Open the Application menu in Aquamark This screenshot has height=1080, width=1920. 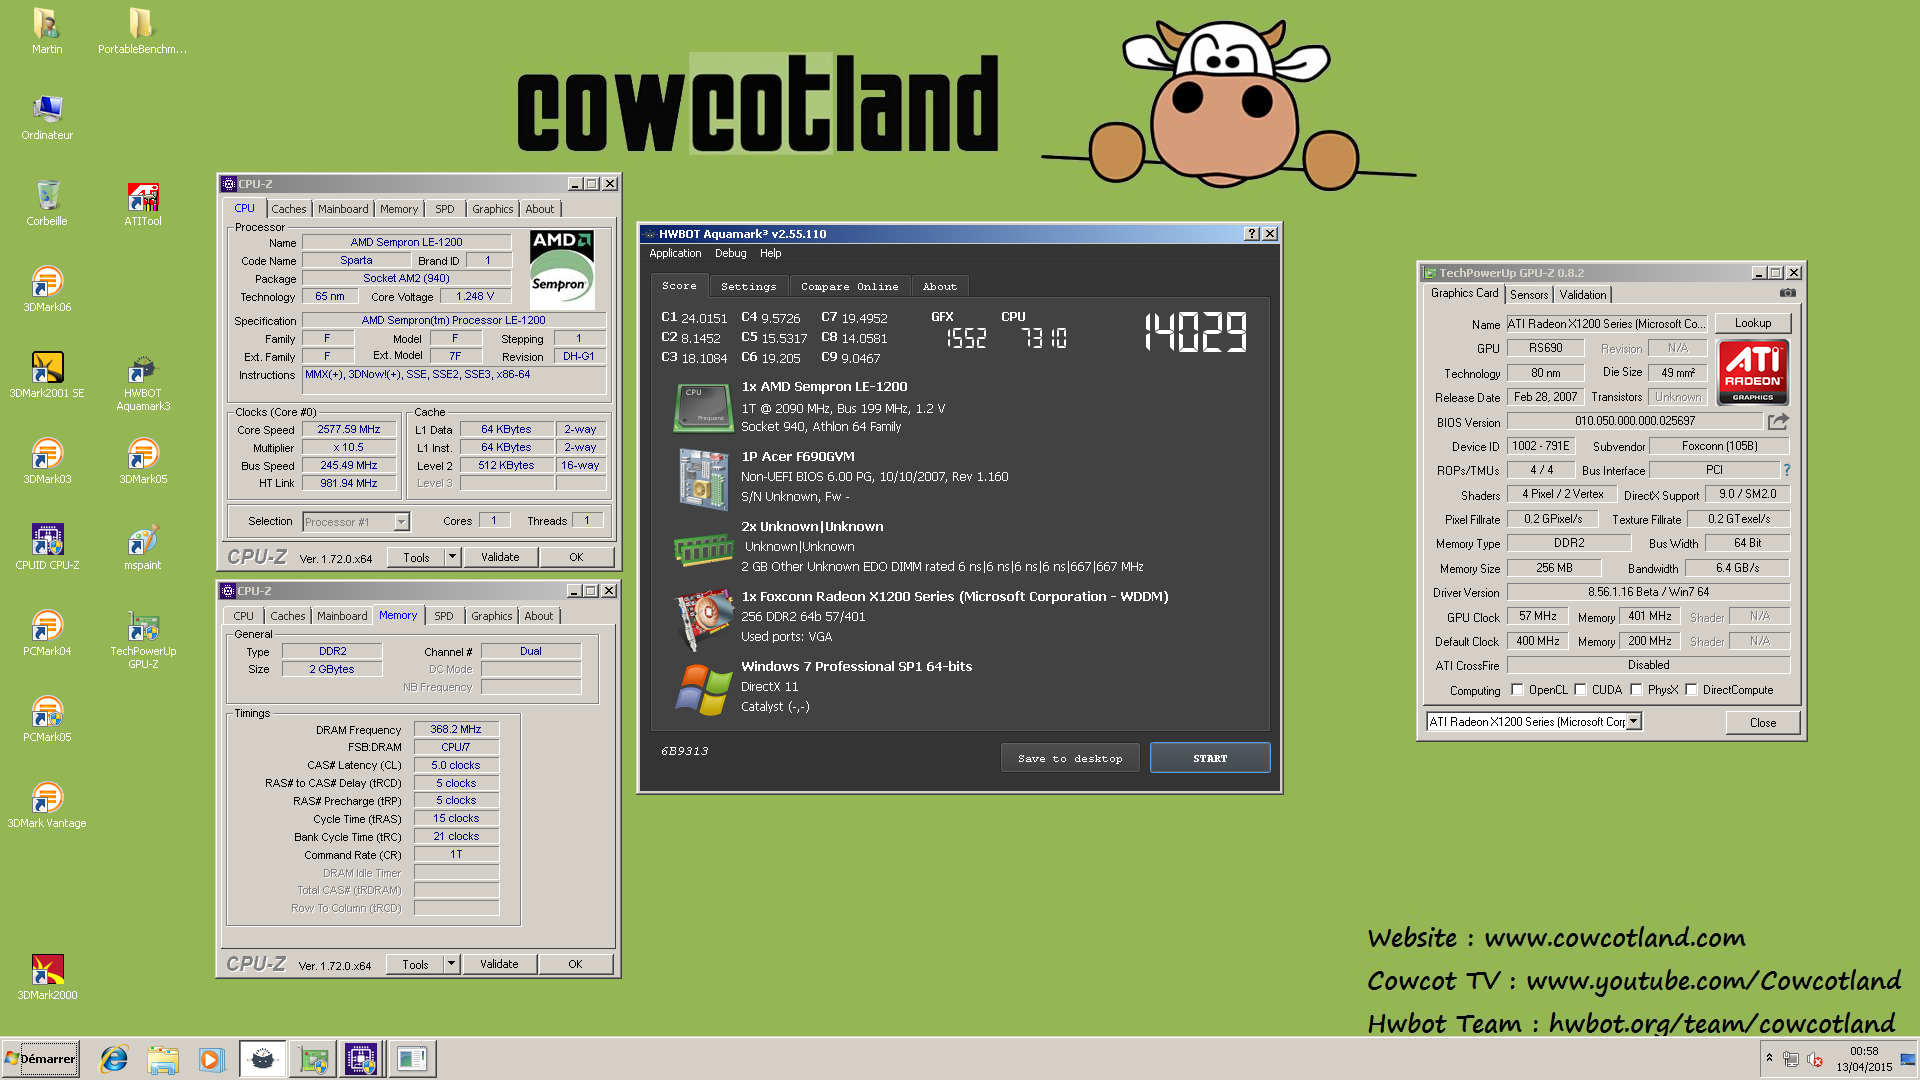675,254
